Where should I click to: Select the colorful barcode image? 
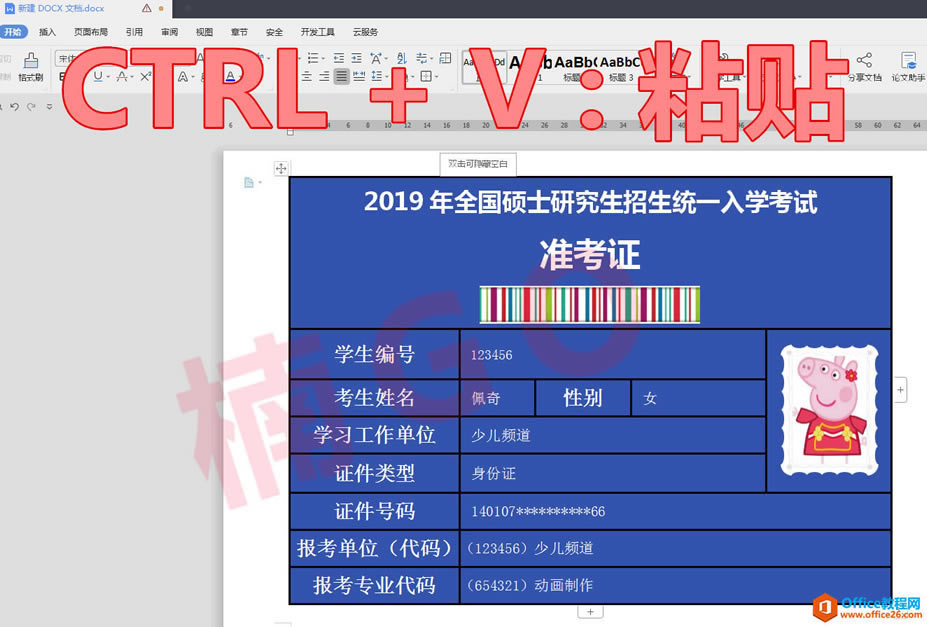(589, 305)
